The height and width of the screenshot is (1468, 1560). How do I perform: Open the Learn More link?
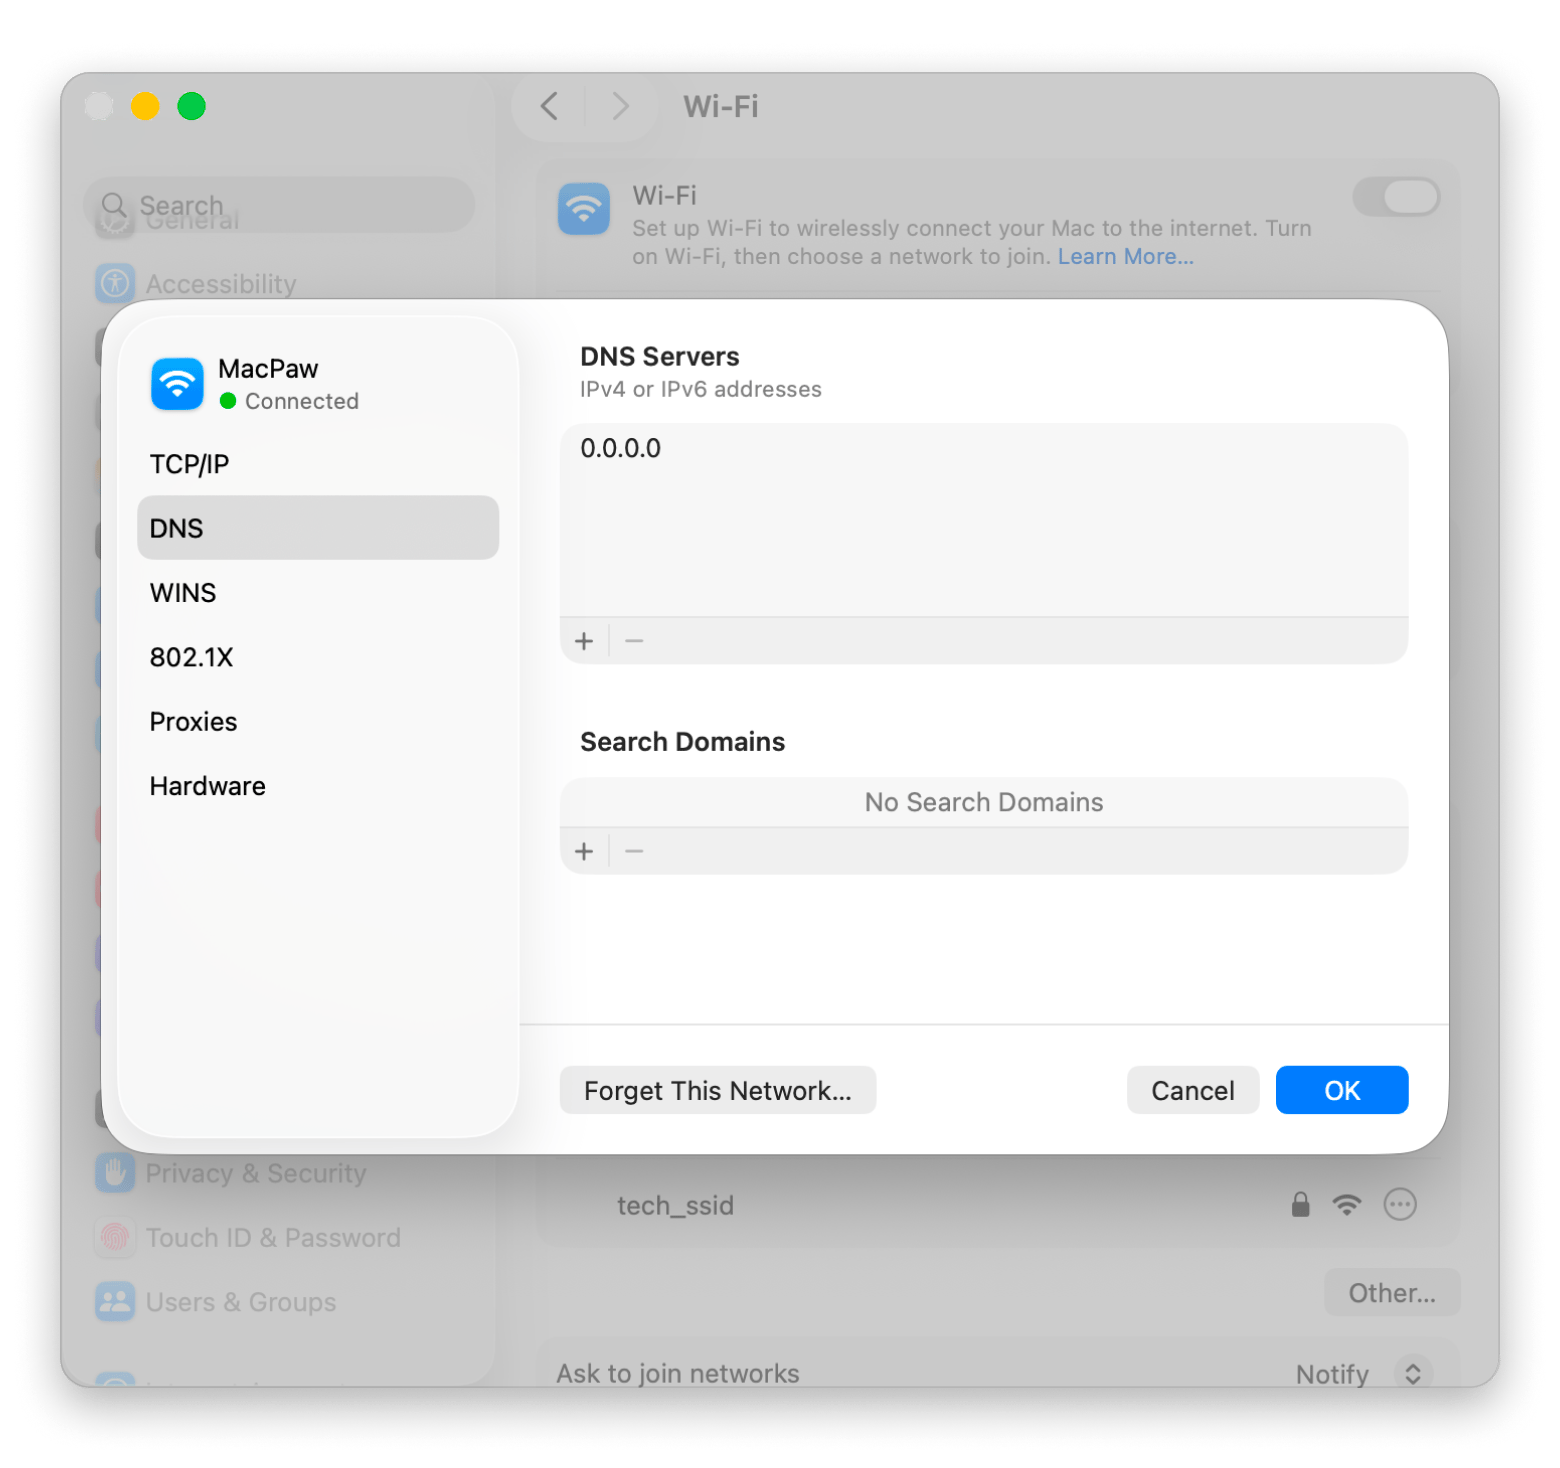point(1125,257)
